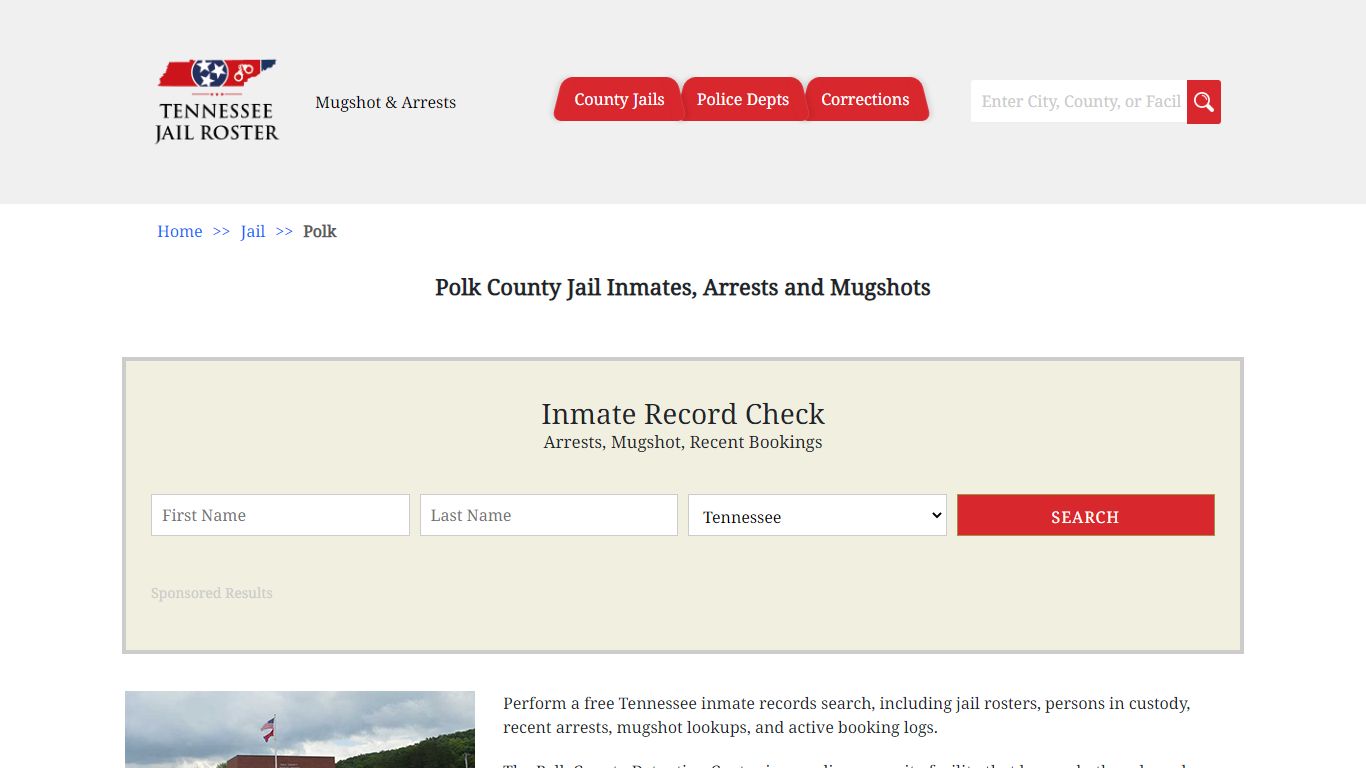
Task: Click the Inmate Record Check heading
Action: [x=683, y=414]
